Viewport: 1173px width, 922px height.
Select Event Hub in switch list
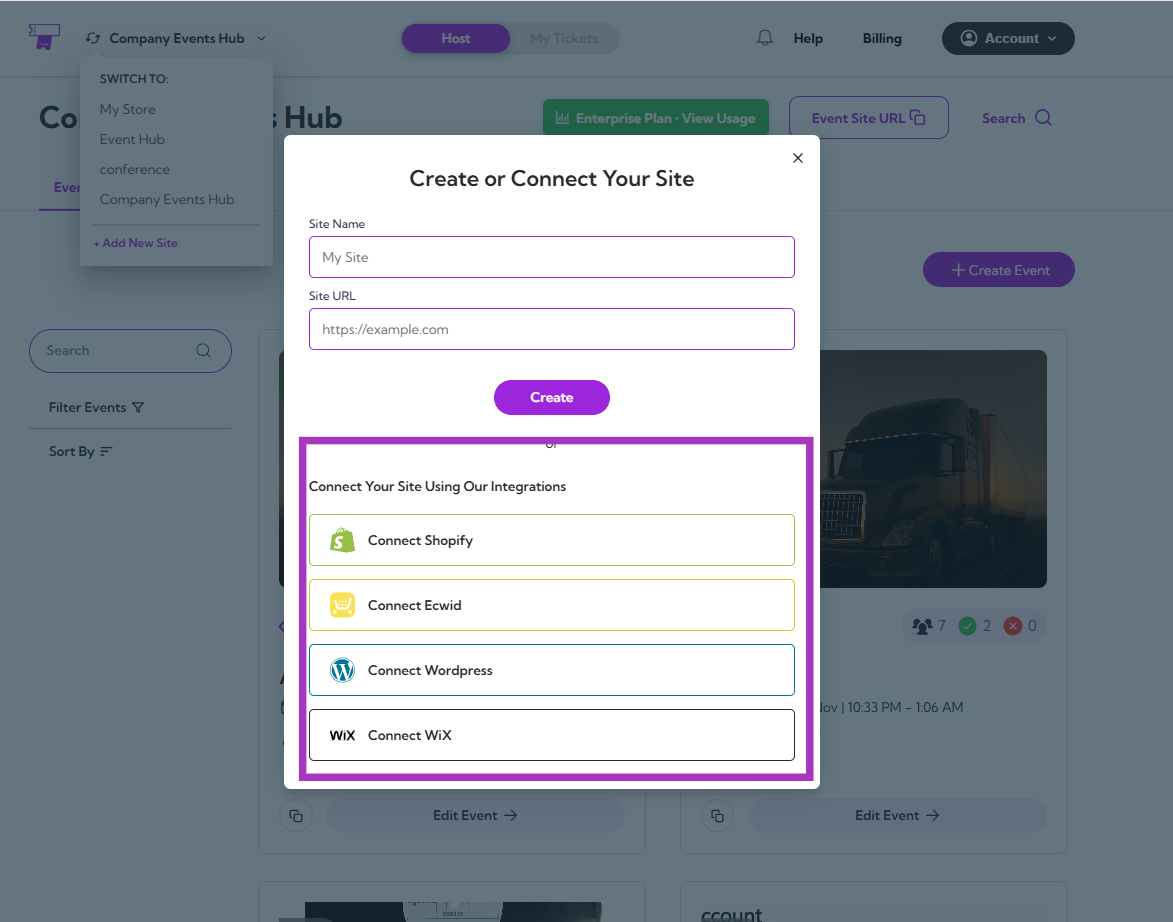(132, 139)
